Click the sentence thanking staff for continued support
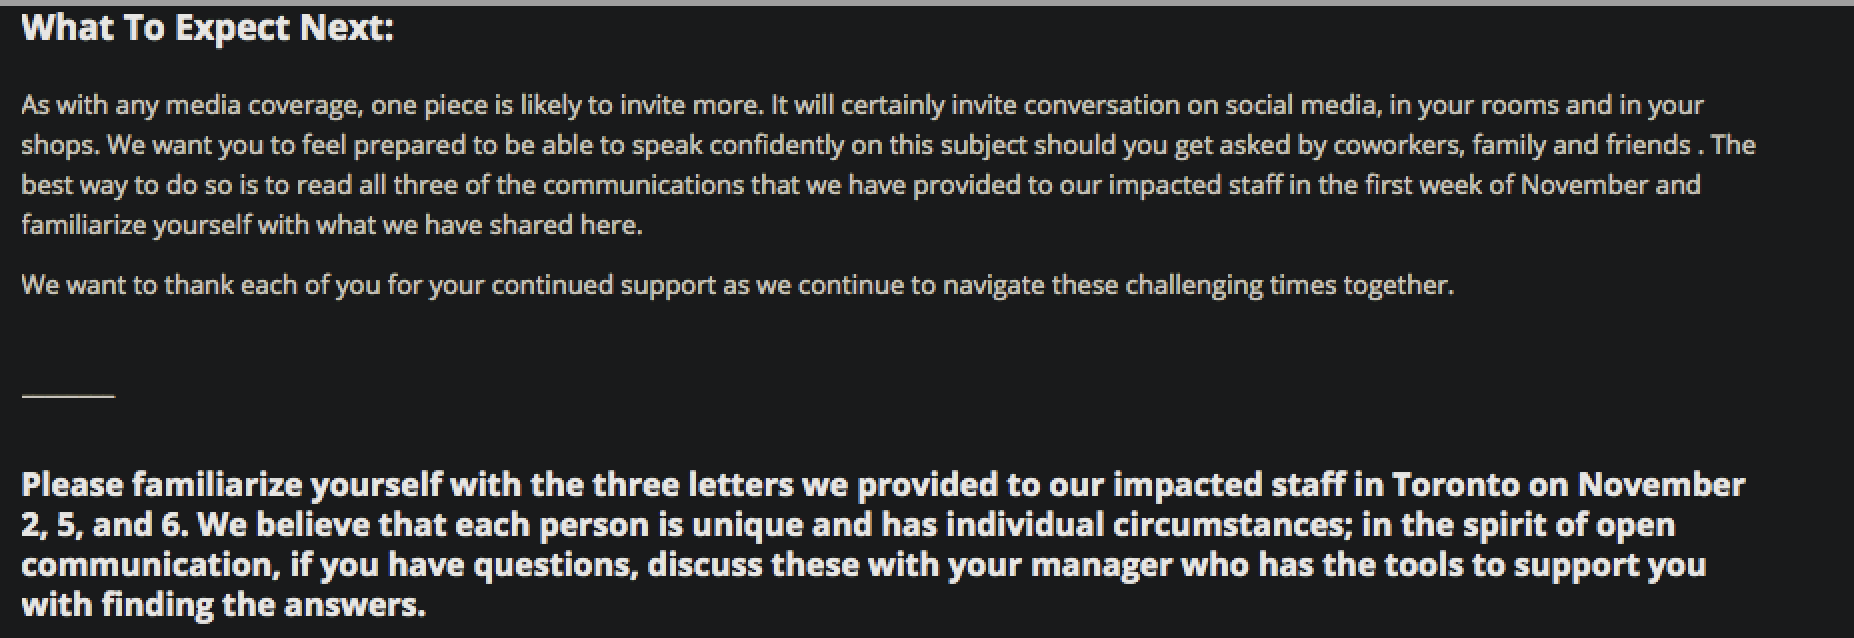1854x638 pixels. point(737,285)
